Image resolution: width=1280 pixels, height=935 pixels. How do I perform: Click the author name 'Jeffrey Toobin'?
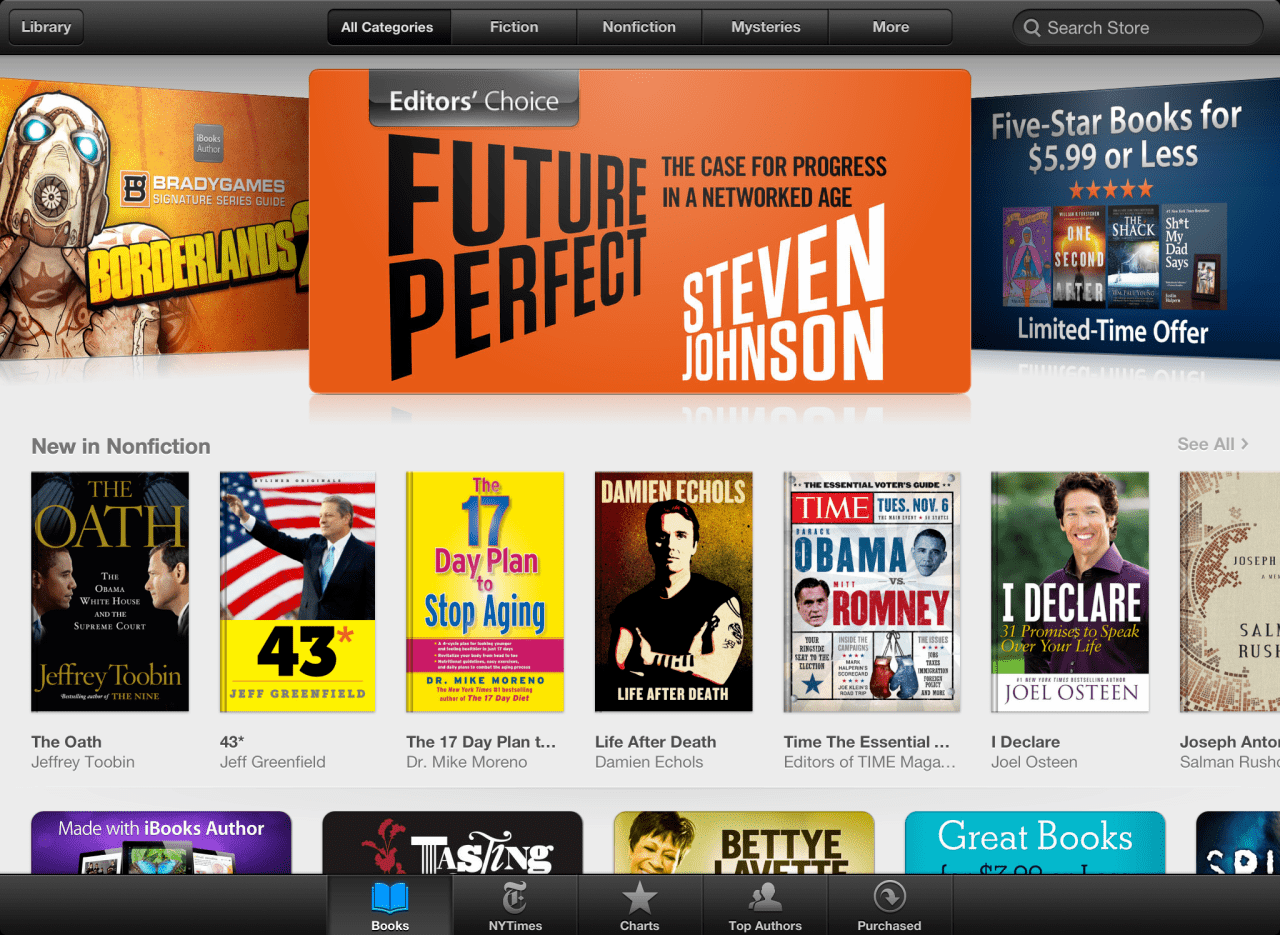click(83, 762)
